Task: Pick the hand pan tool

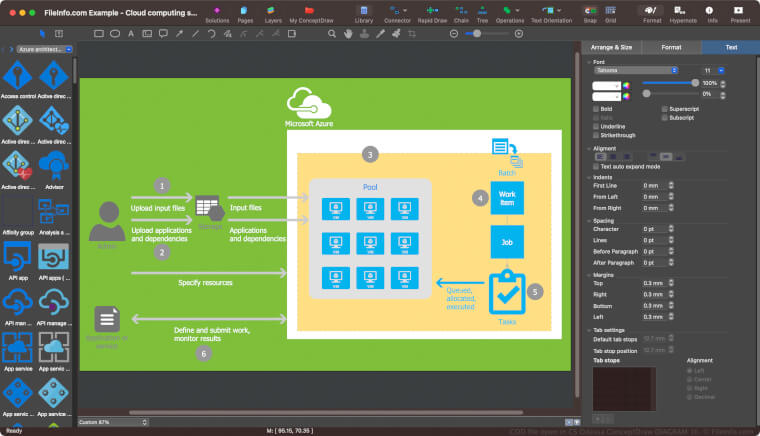Action: pyautogui.click(x=348, y=34)
